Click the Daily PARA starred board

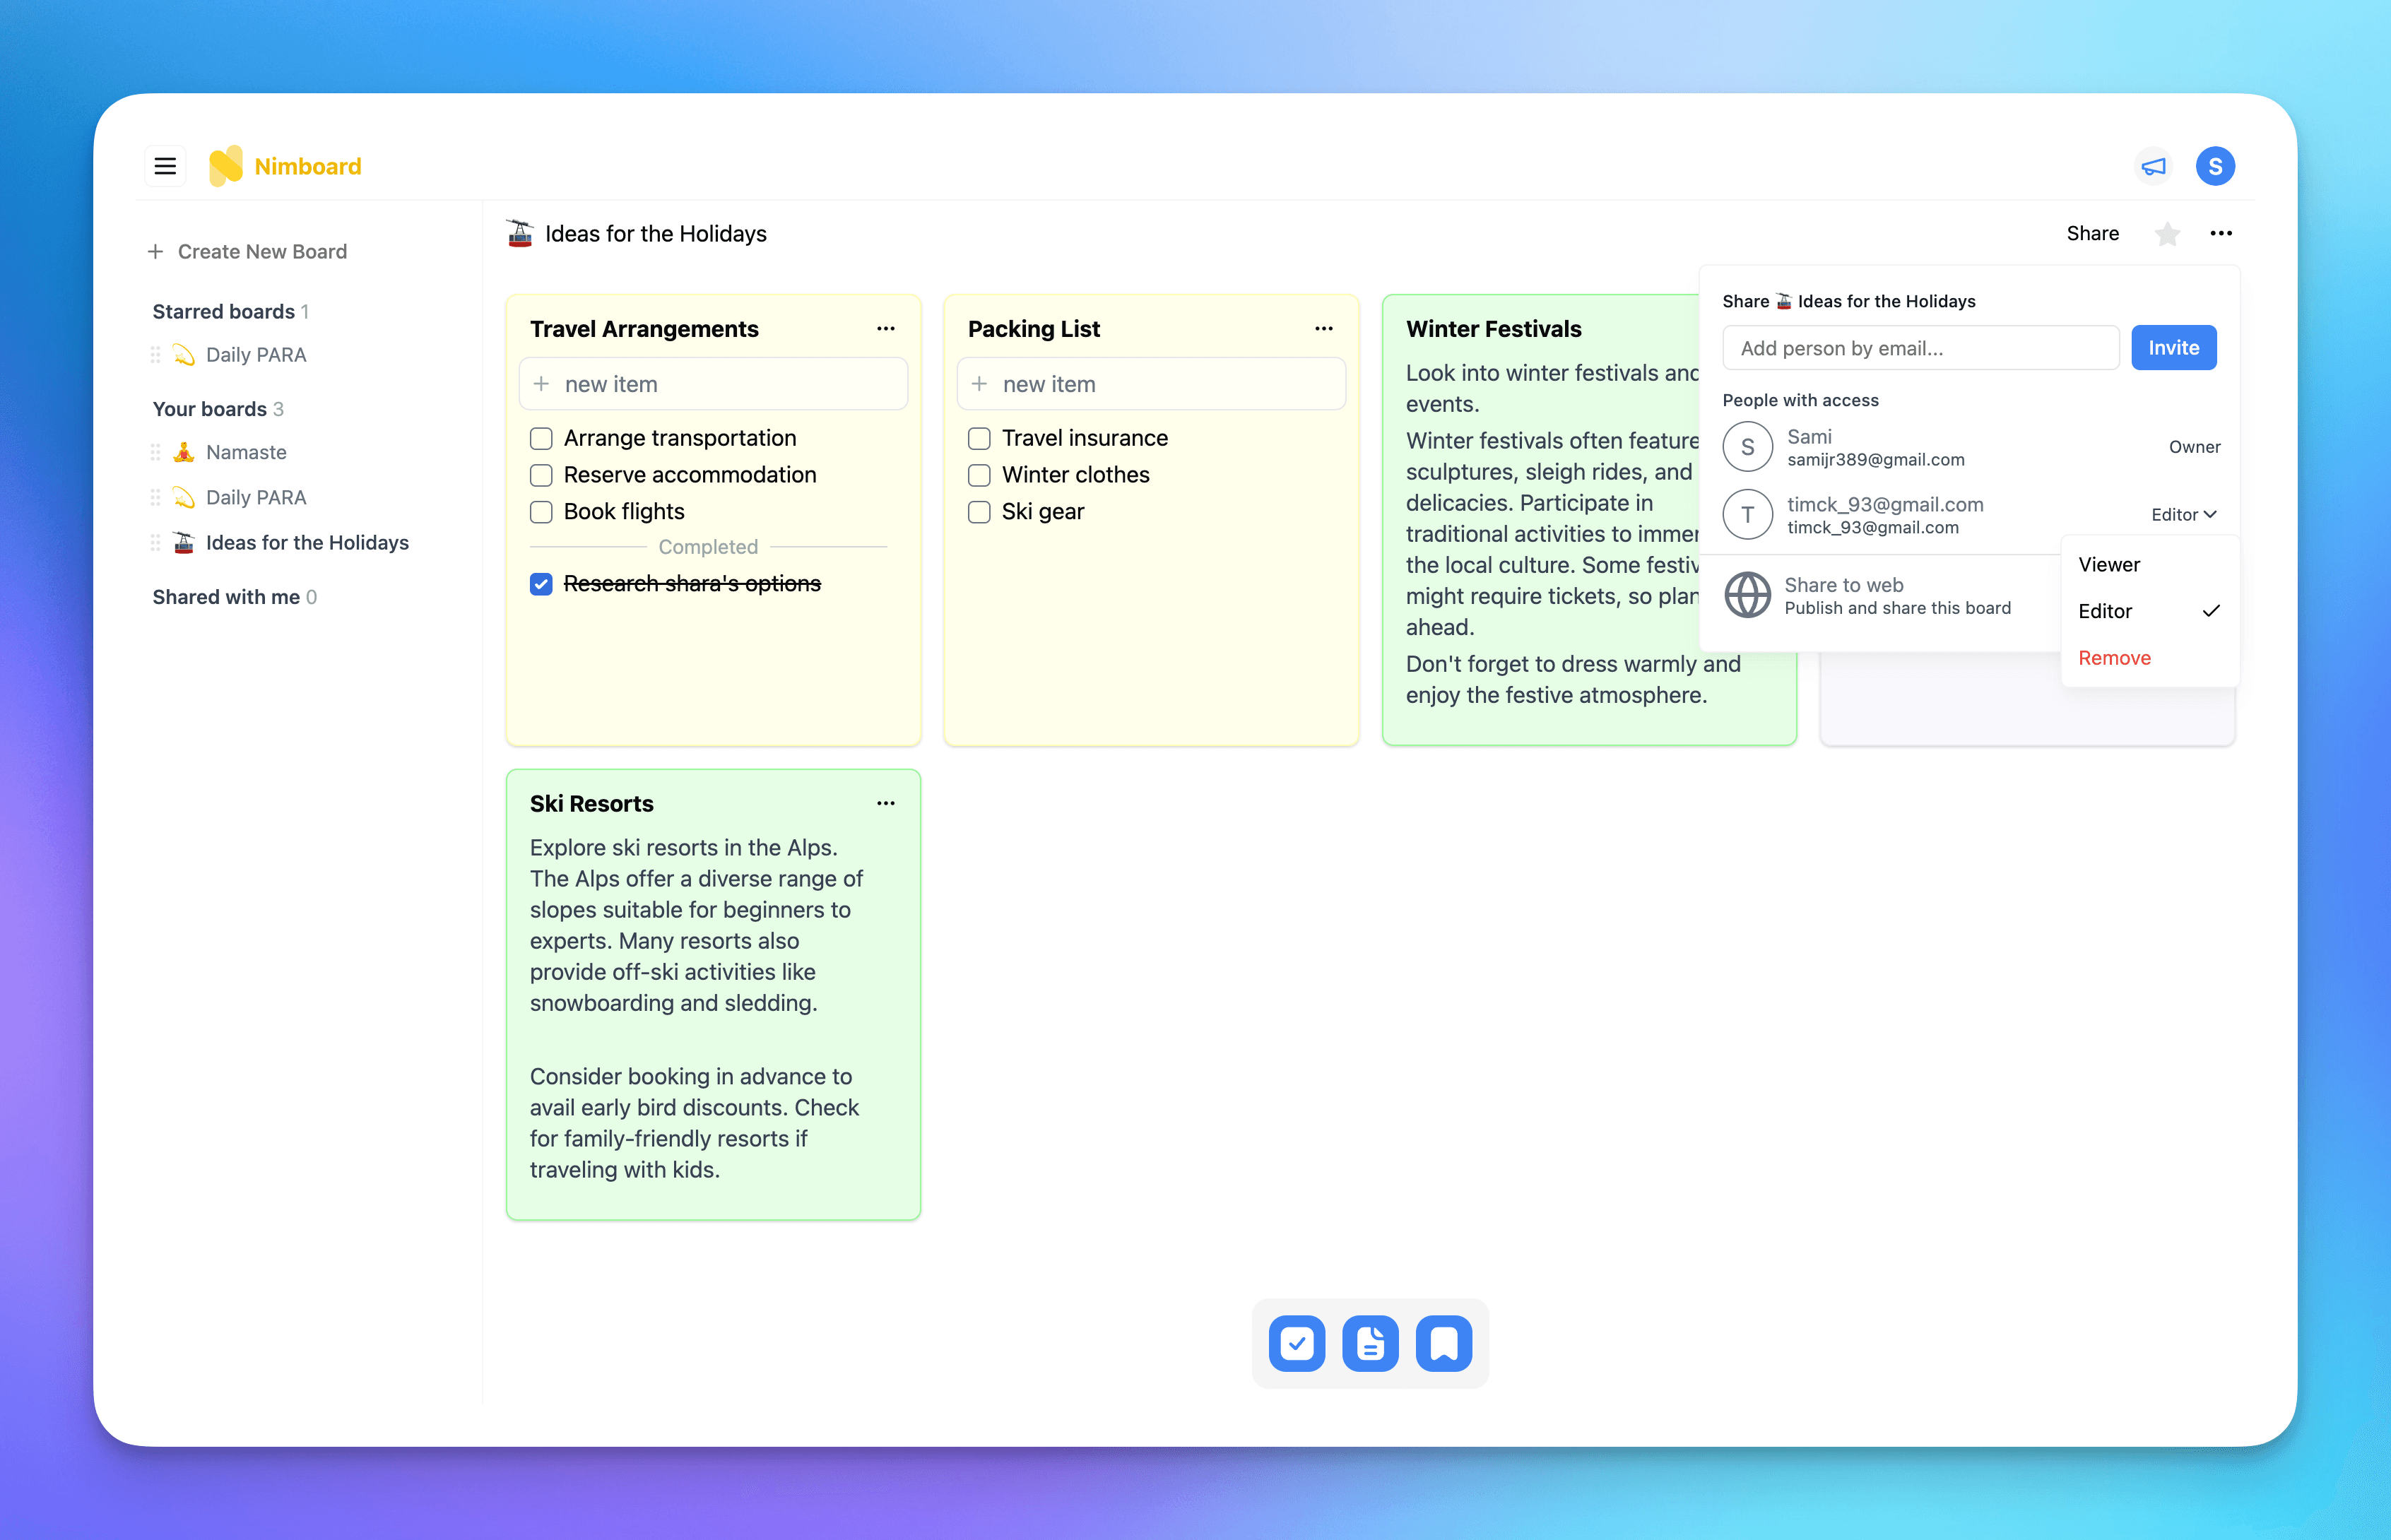tap(256, 354)
